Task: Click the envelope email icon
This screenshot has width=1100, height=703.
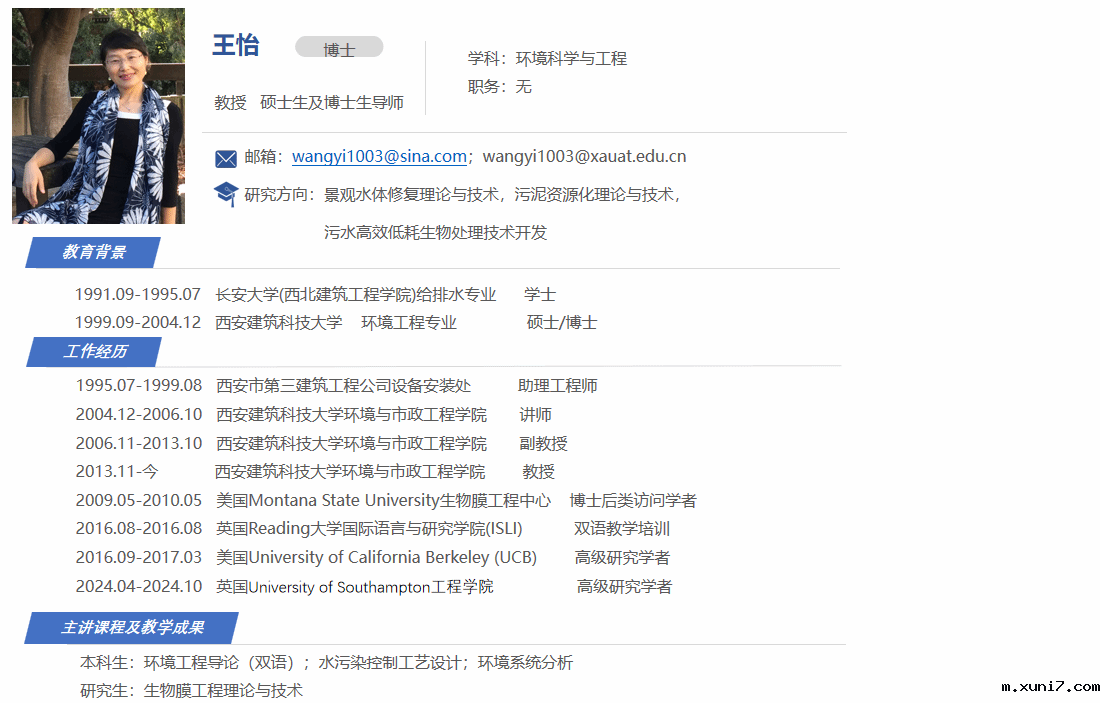Action: [226, 158]
